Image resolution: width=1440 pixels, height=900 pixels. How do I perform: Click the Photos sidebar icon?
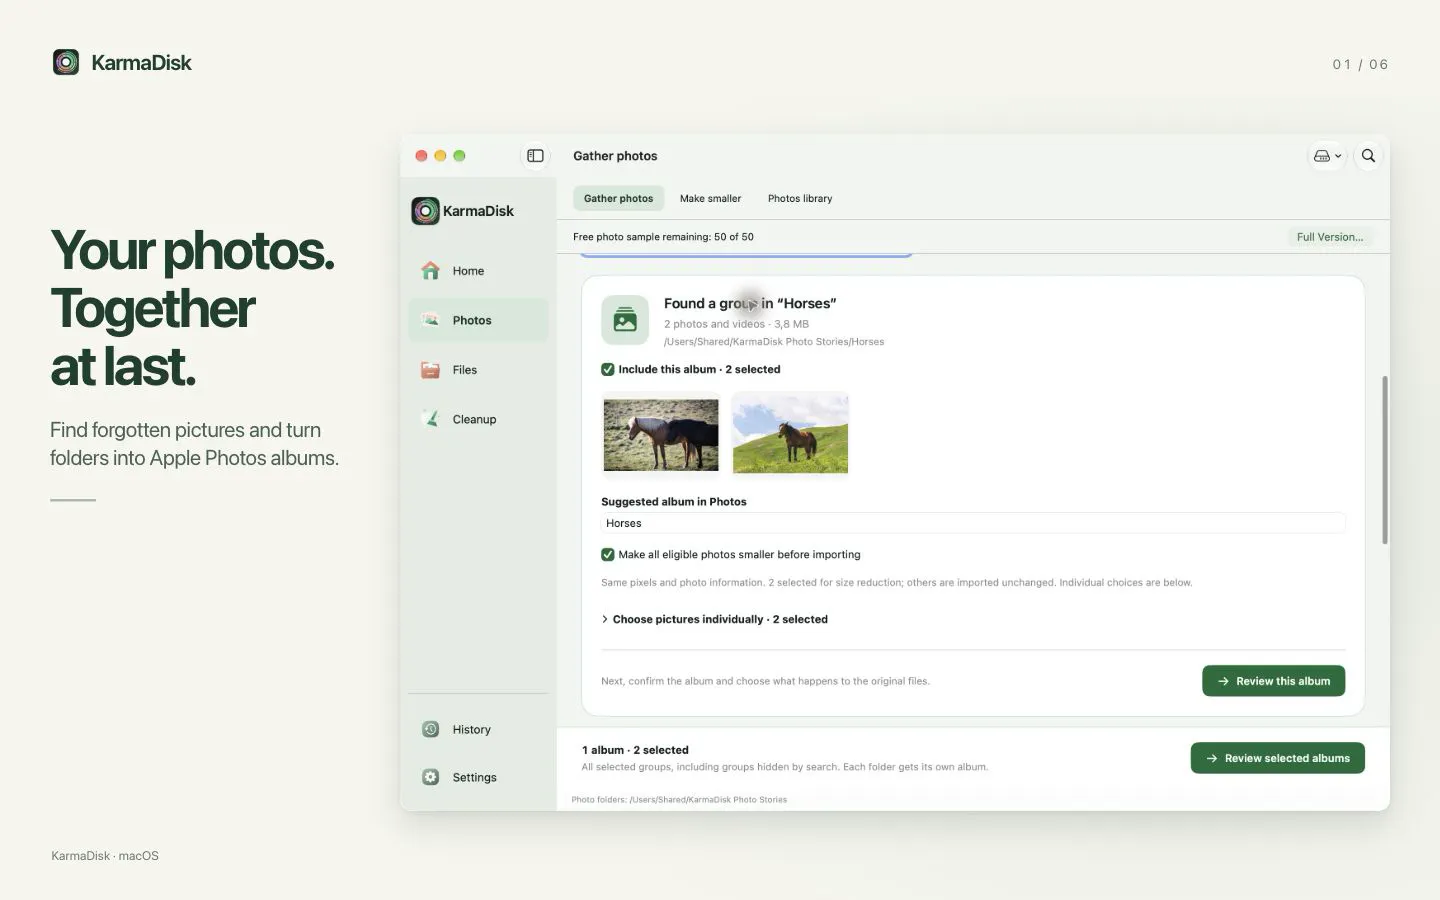click(431, 320)
